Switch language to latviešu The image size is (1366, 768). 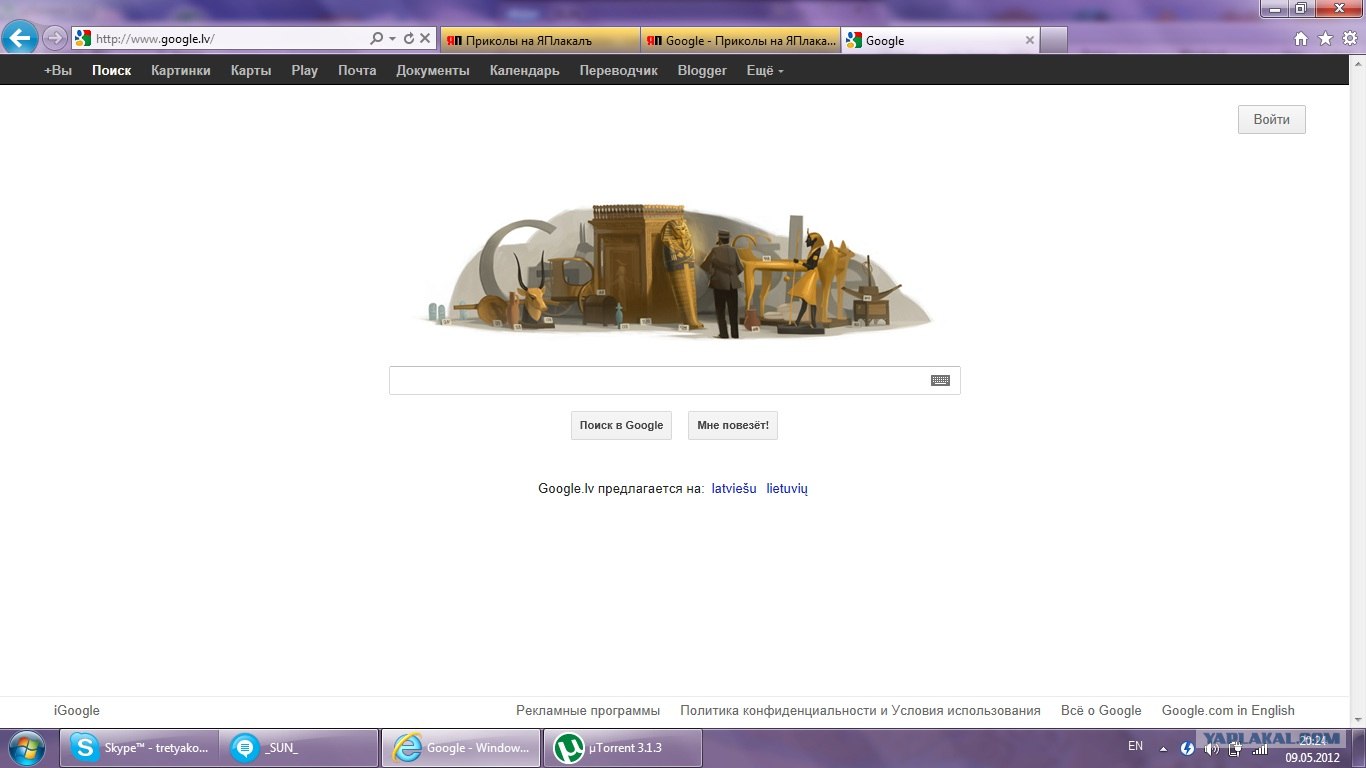pos(734,488)
